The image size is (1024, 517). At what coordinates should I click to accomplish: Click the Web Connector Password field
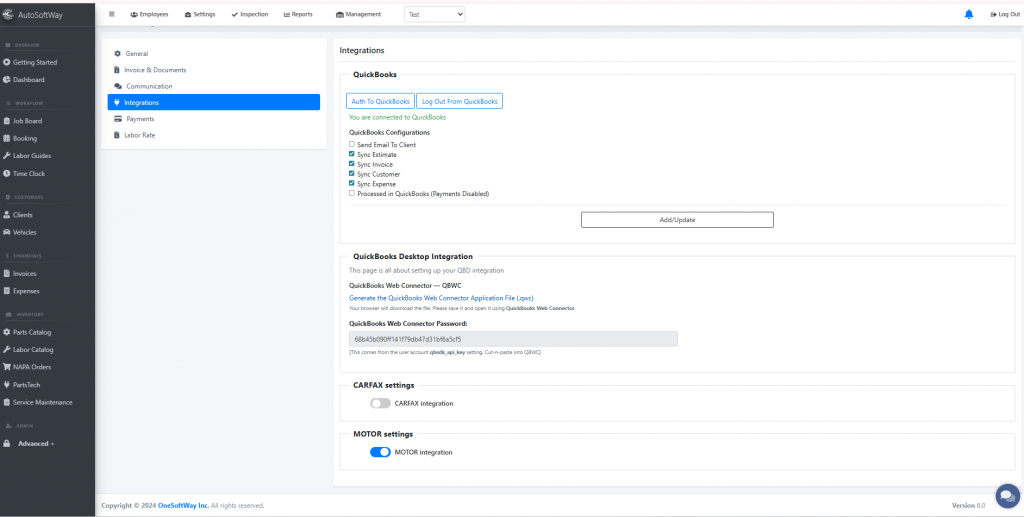513,339
